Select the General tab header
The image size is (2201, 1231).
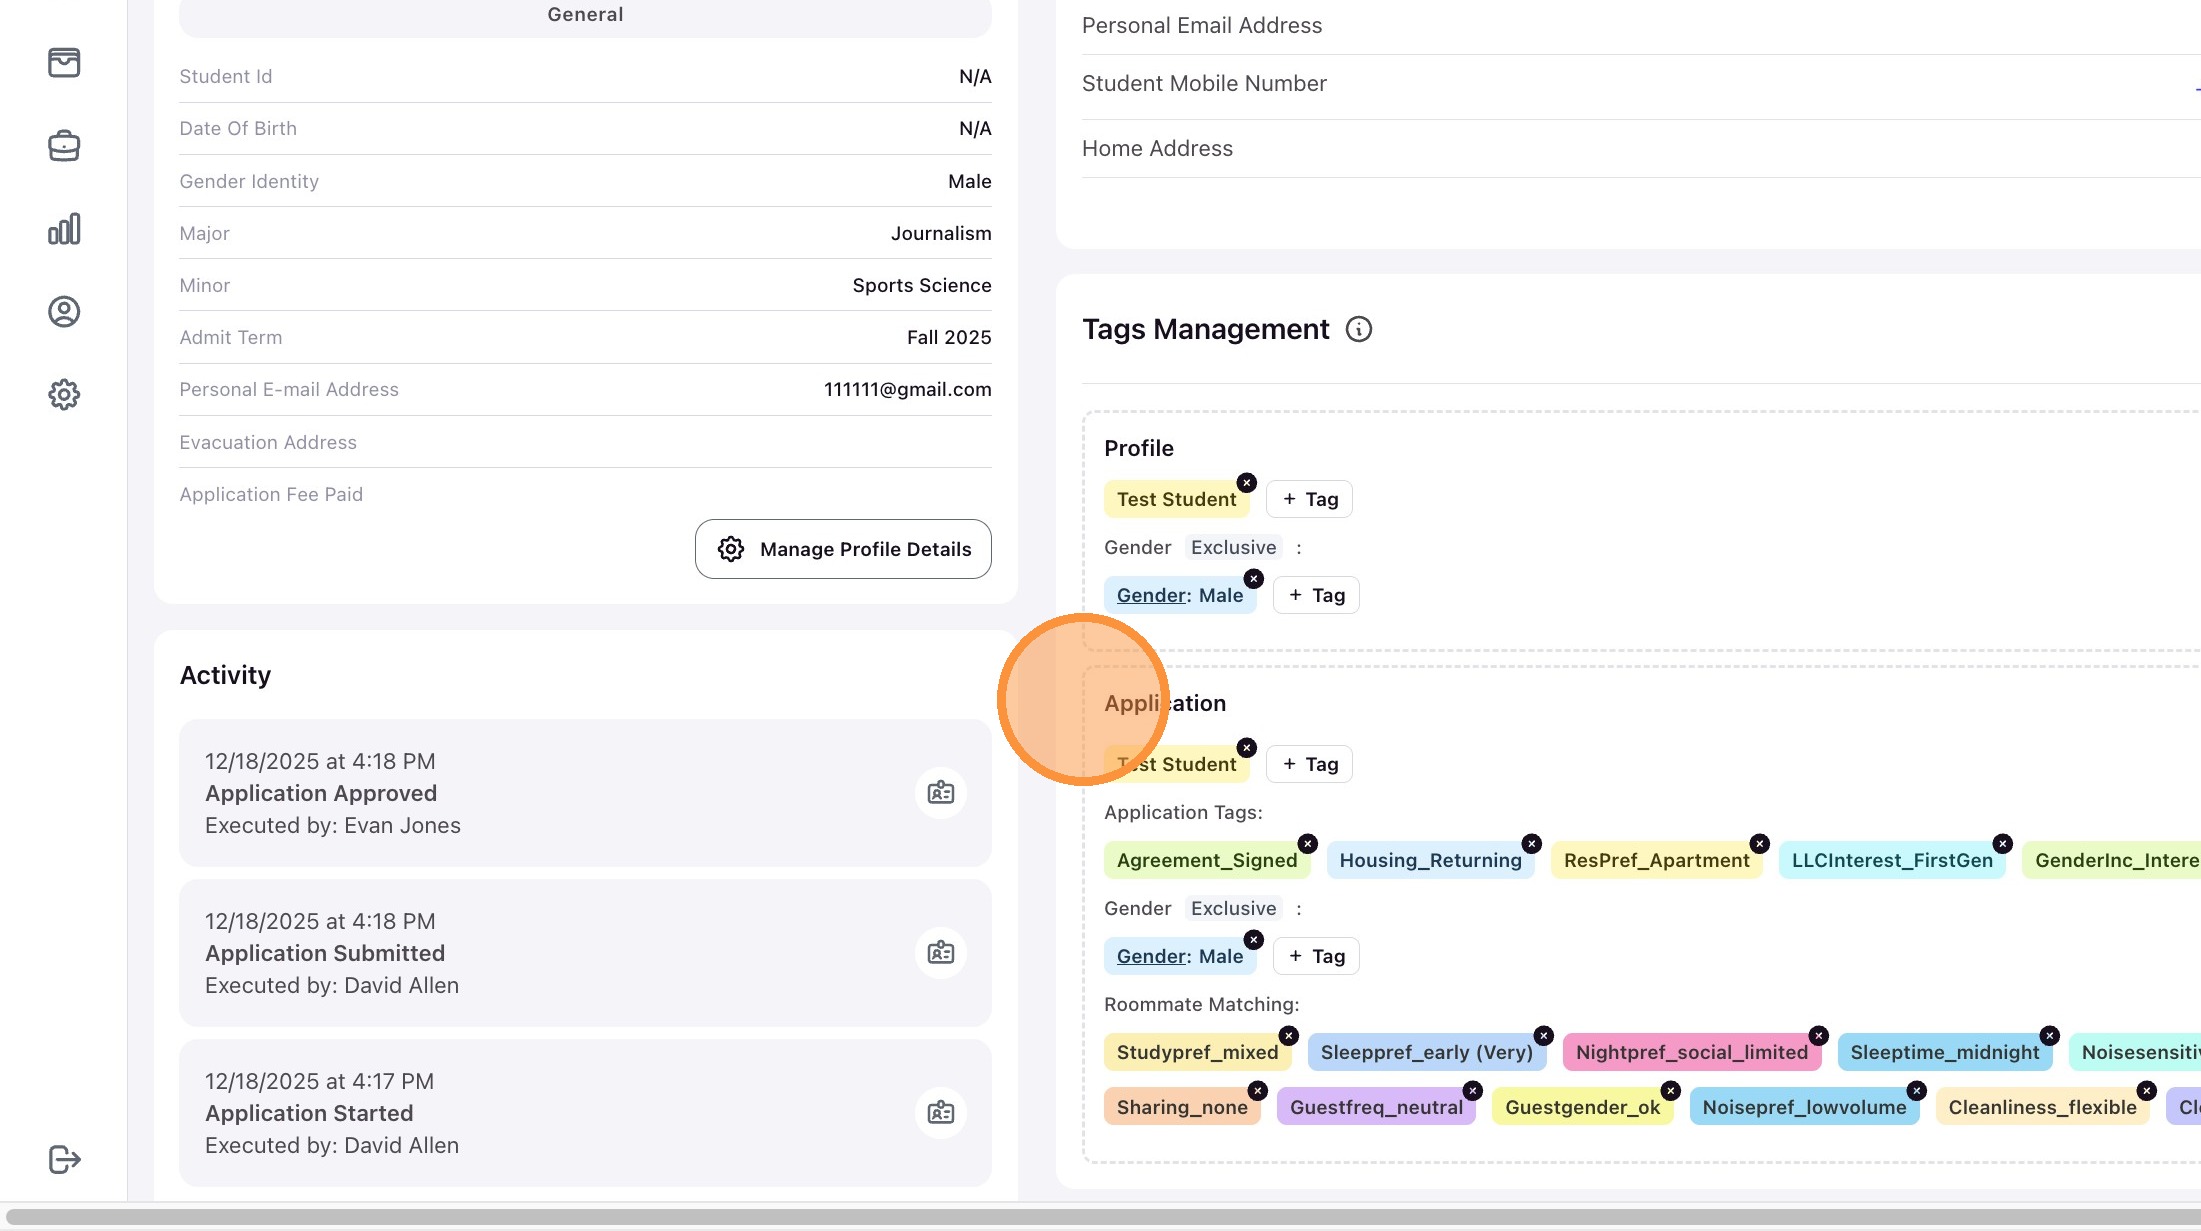point(585,15)
